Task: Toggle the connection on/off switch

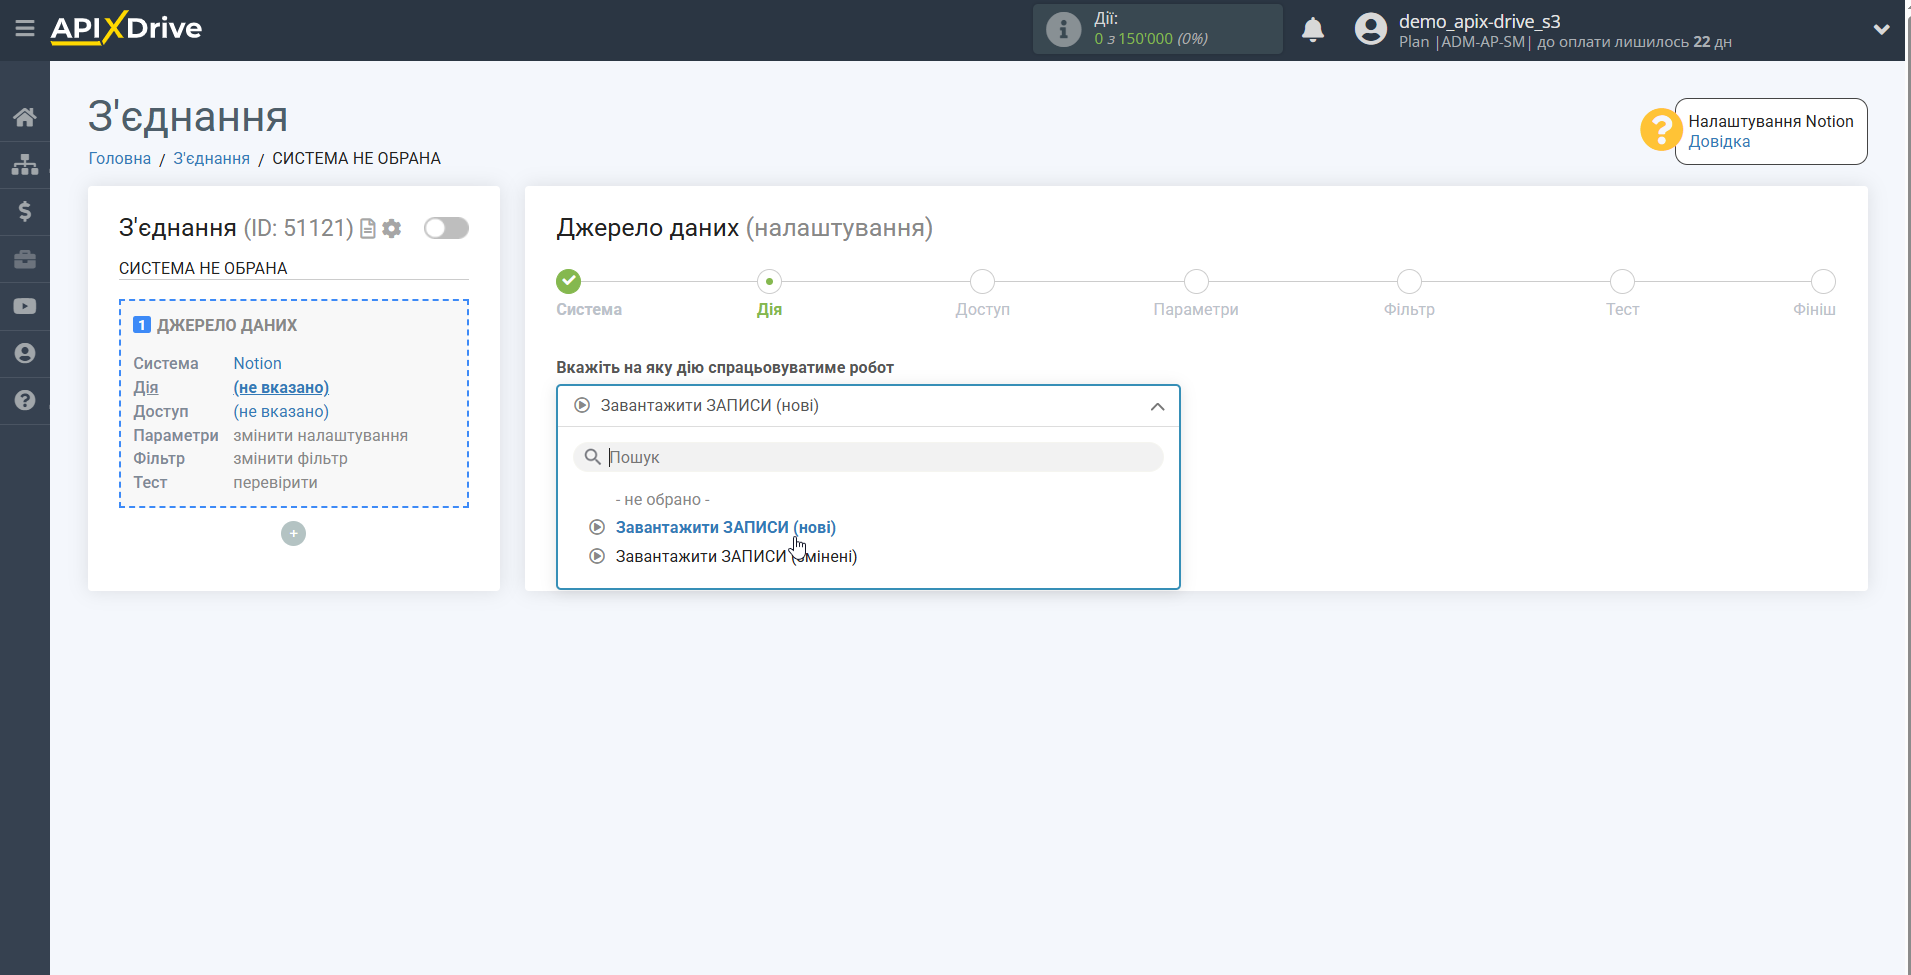Action: point(446,228)
